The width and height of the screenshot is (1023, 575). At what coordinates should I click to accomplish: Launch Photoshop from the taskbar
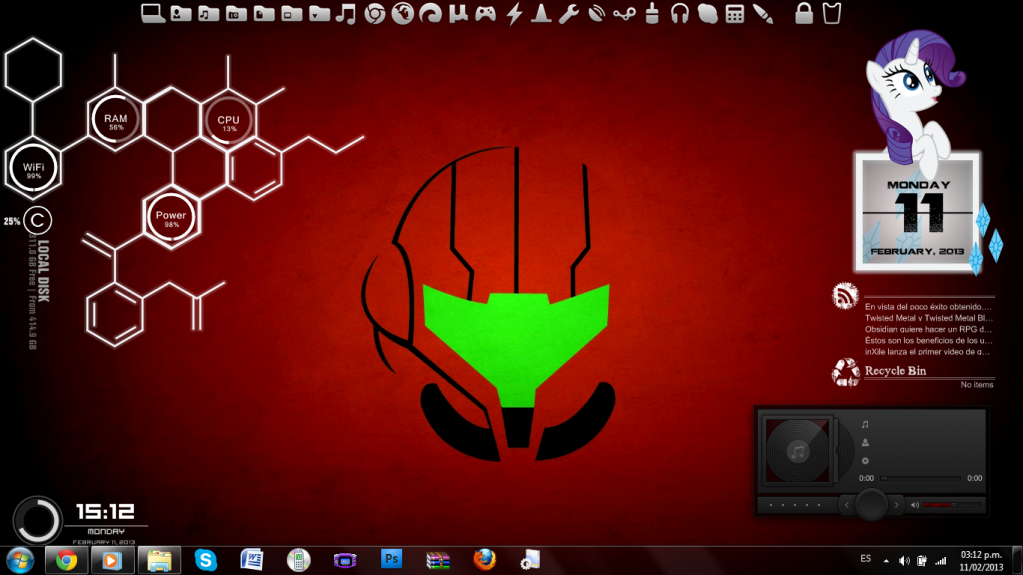coord(391,559)
